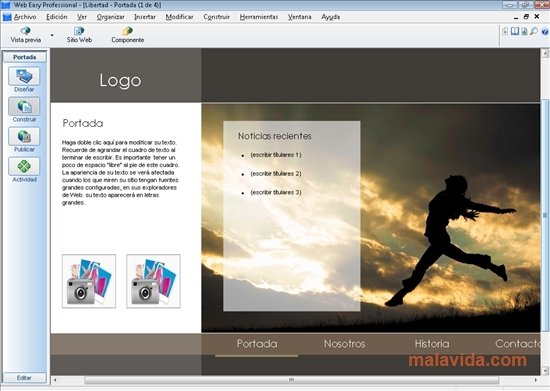Open the Insertar menu
Image resolution: width=550 pixels, height=391 pixels.
[x=145, y=17]
